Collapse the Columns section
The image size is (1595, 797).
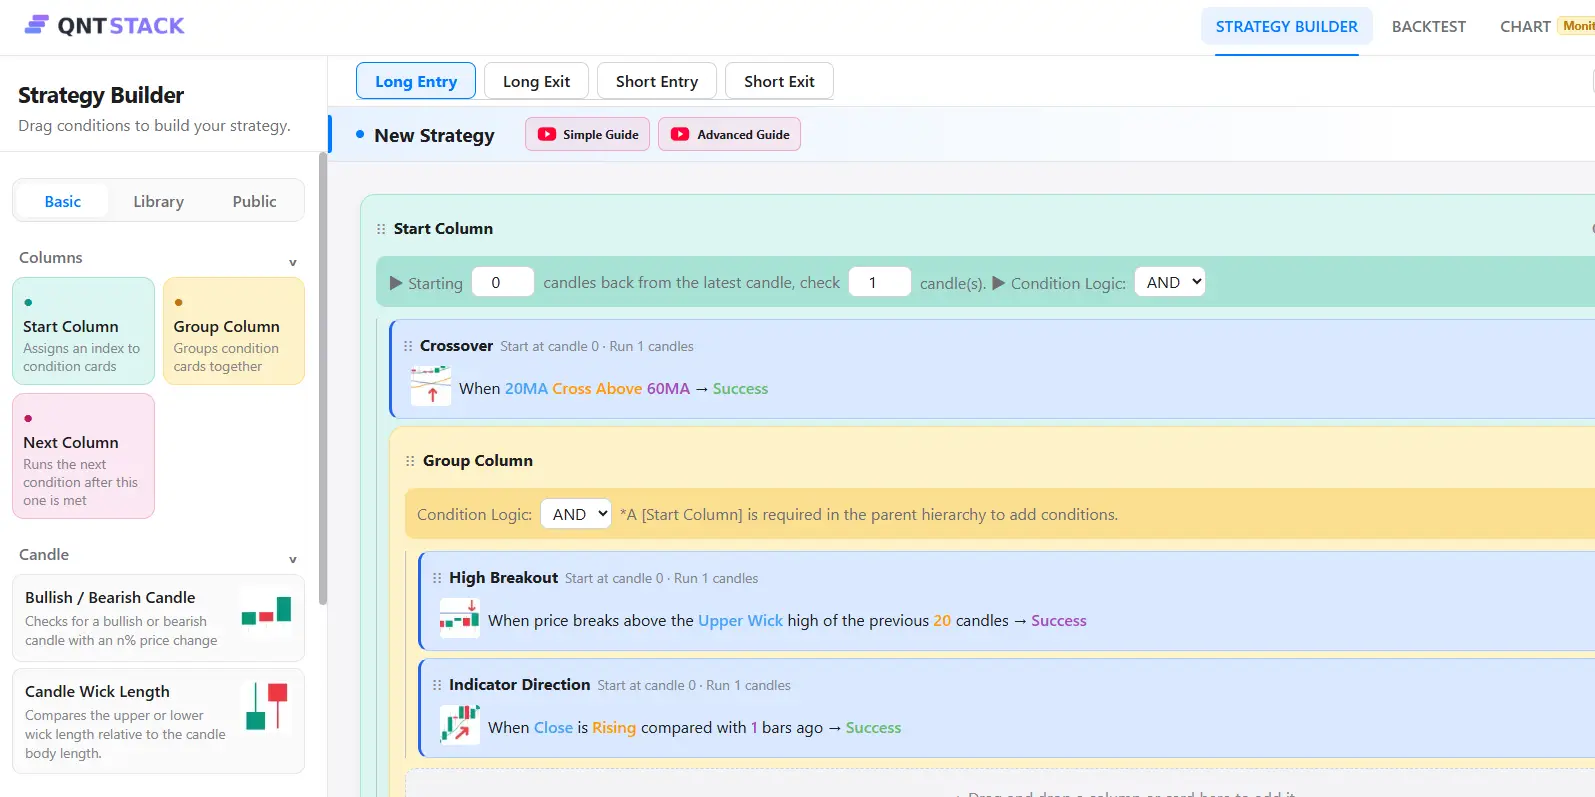coord(293,263)
